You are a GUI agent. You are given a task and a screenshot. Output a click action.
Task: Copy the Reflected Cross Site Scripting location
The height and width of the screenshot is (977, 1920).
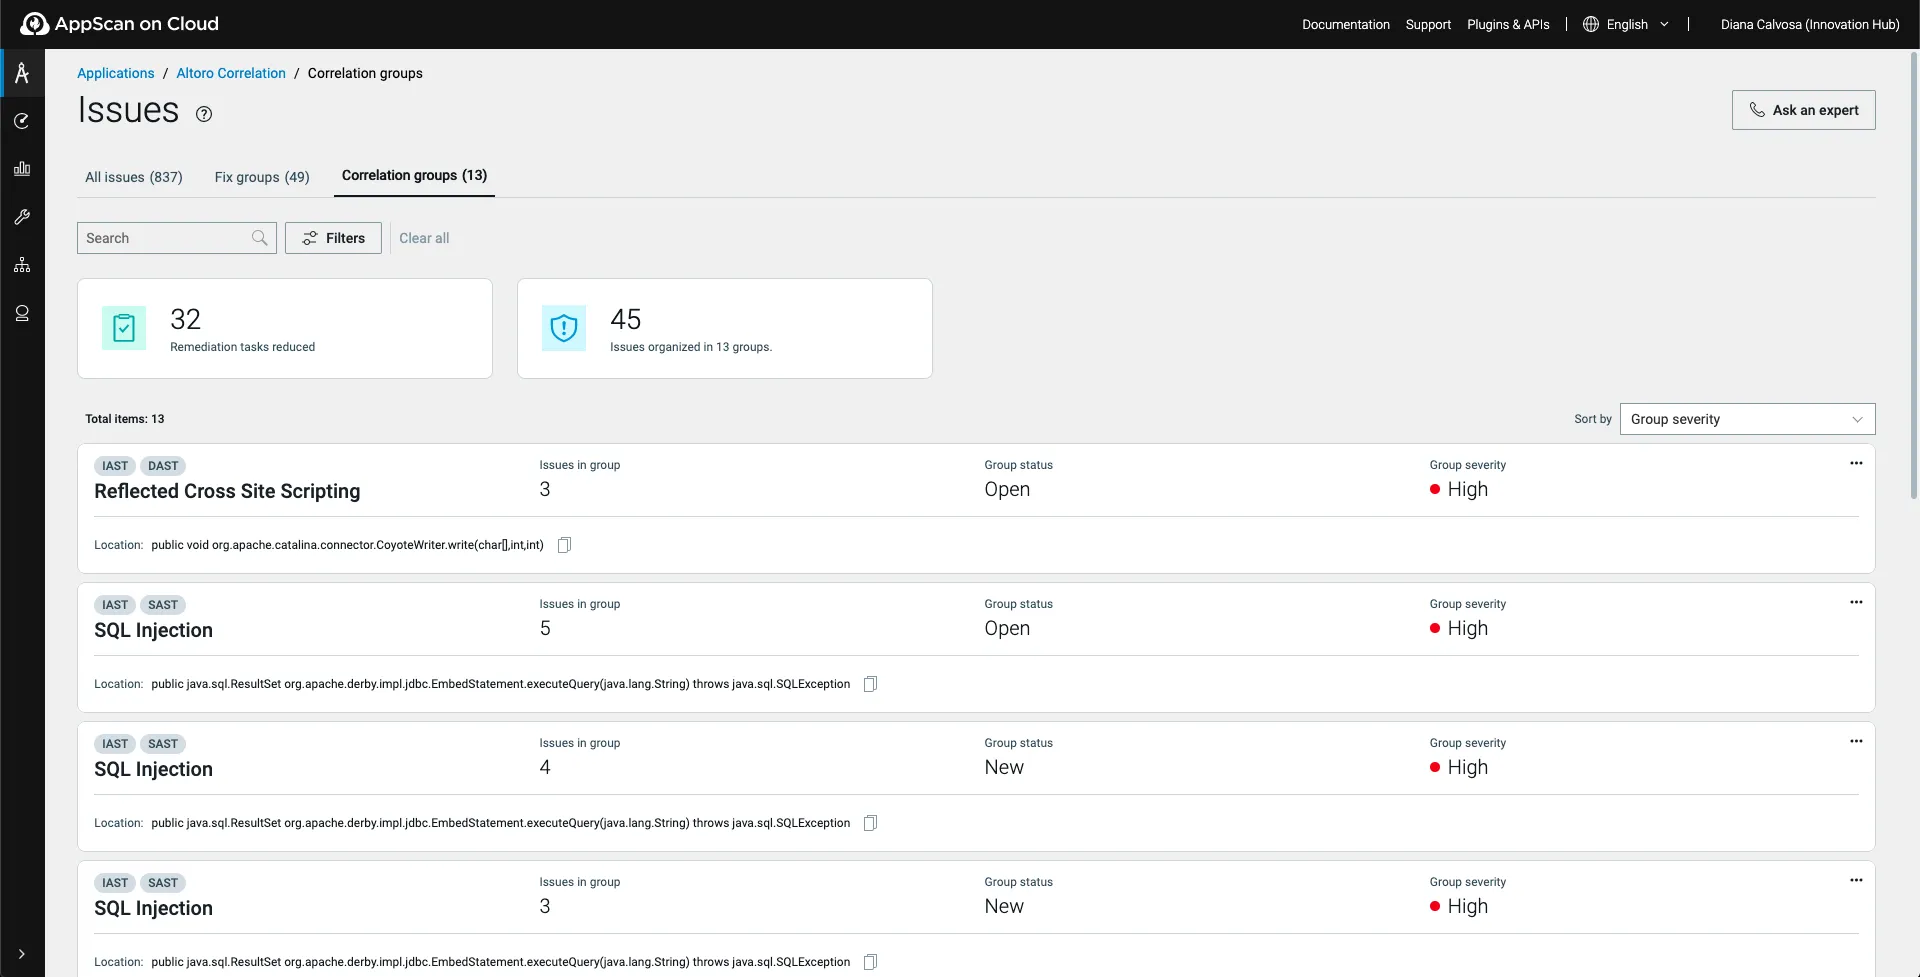[564, 545]
